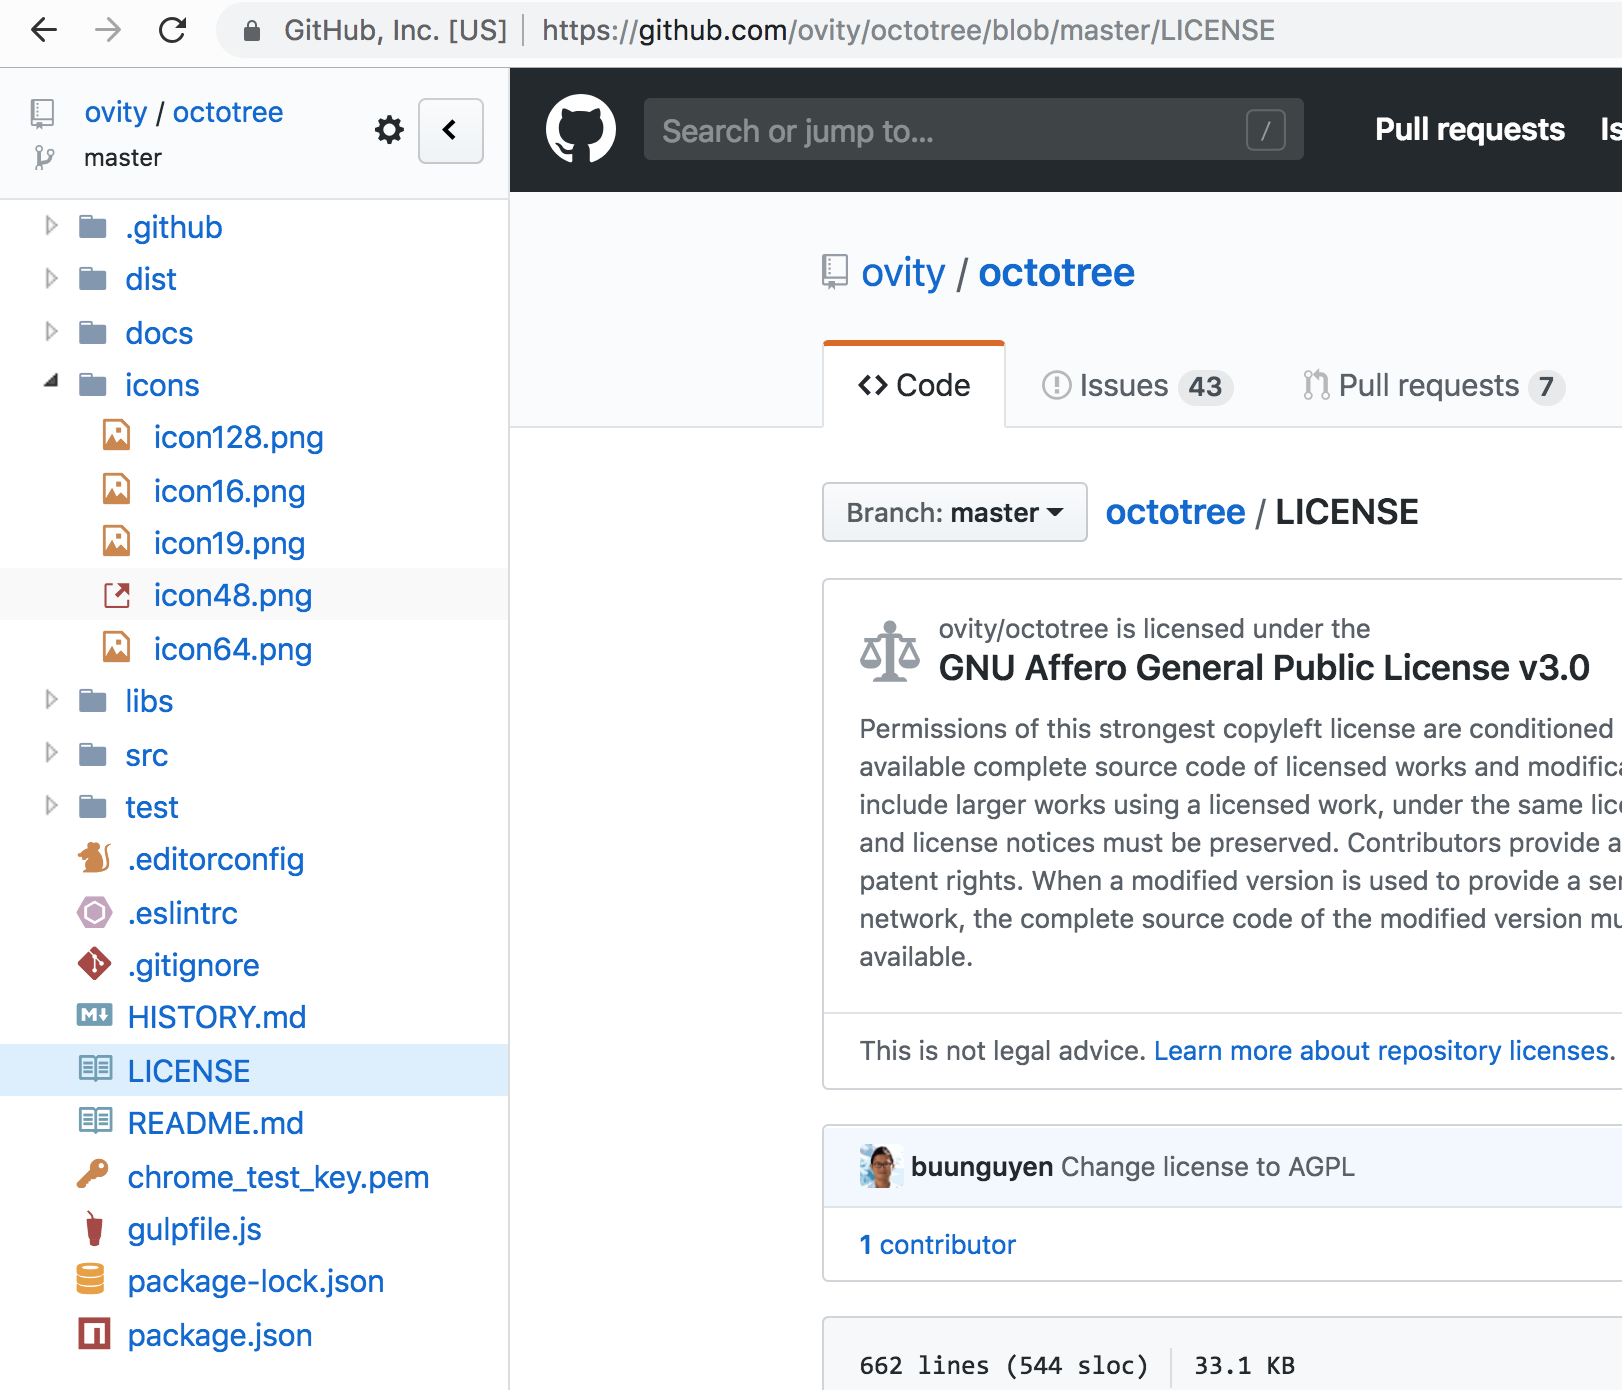Open README.md file

(x=215, y=1123)
